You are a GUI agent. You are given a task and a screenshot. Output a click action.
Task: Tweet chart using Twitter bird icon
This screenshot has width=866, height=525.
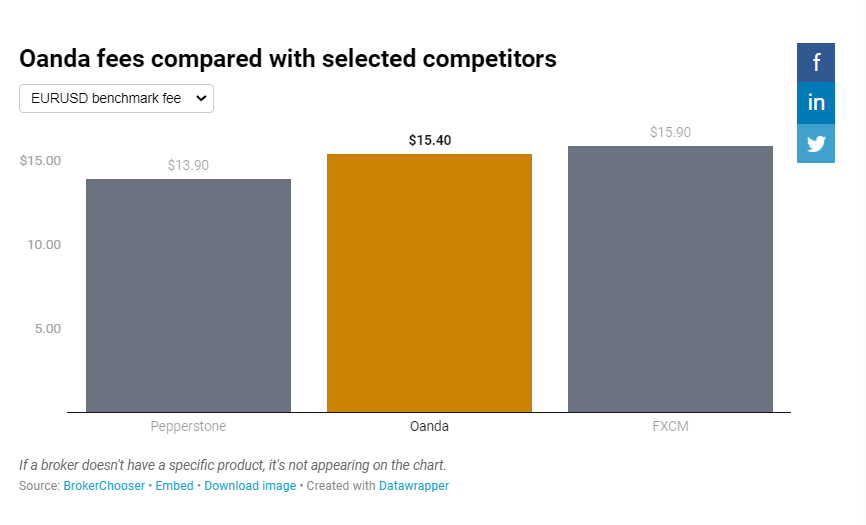(x=816, y=144)
